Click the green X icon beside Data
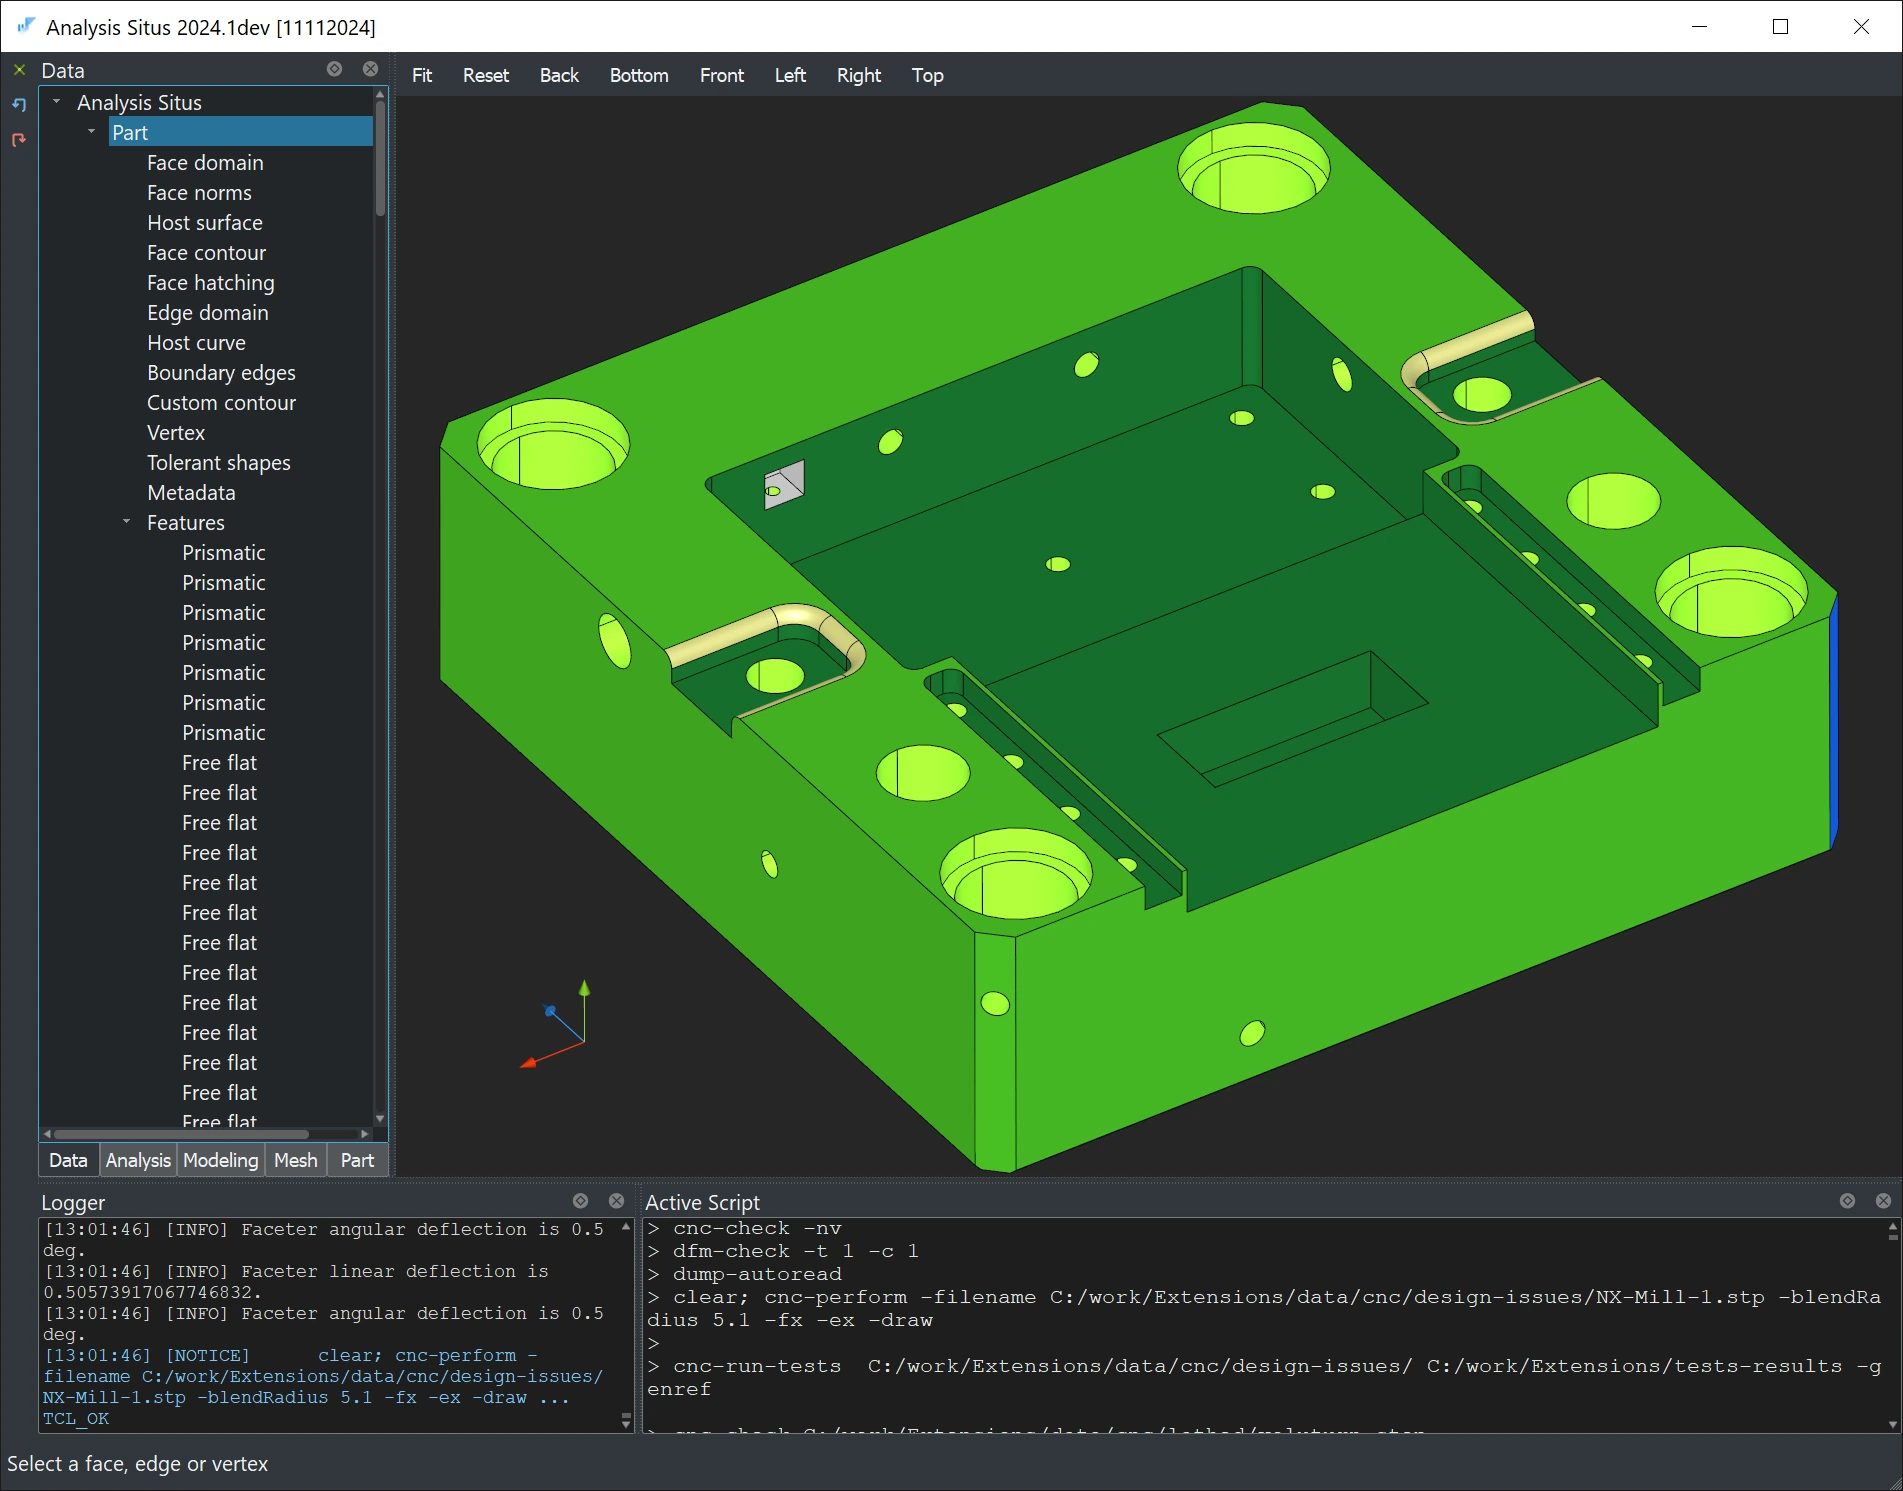 pos(19,70)
